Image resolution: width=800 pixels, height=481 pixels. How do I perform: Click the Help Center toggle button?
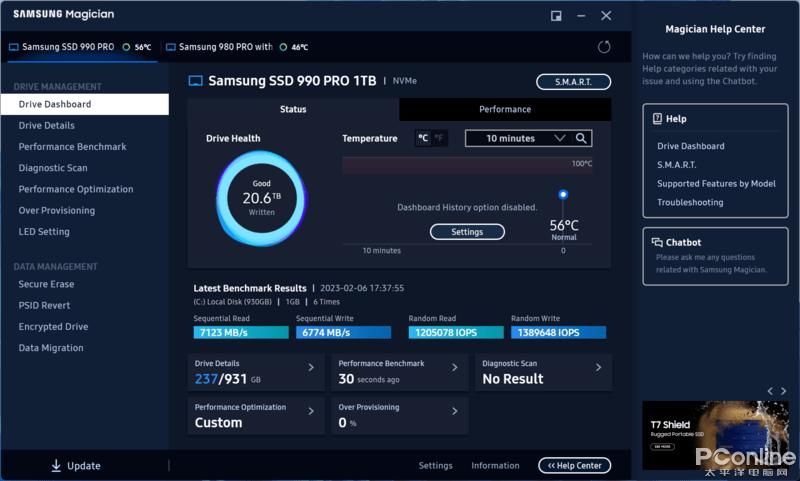[x=574, y=465]
